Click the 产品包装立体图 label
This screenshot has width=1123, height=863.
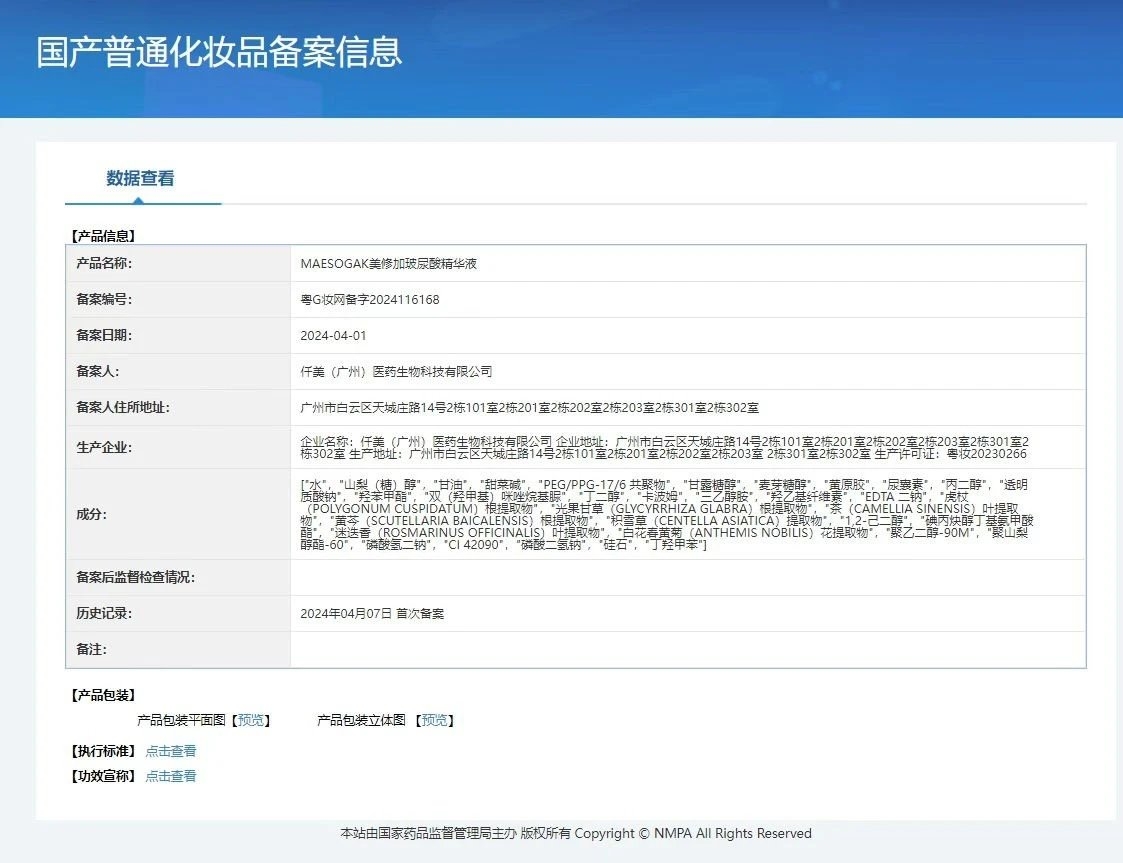(361, 720)
